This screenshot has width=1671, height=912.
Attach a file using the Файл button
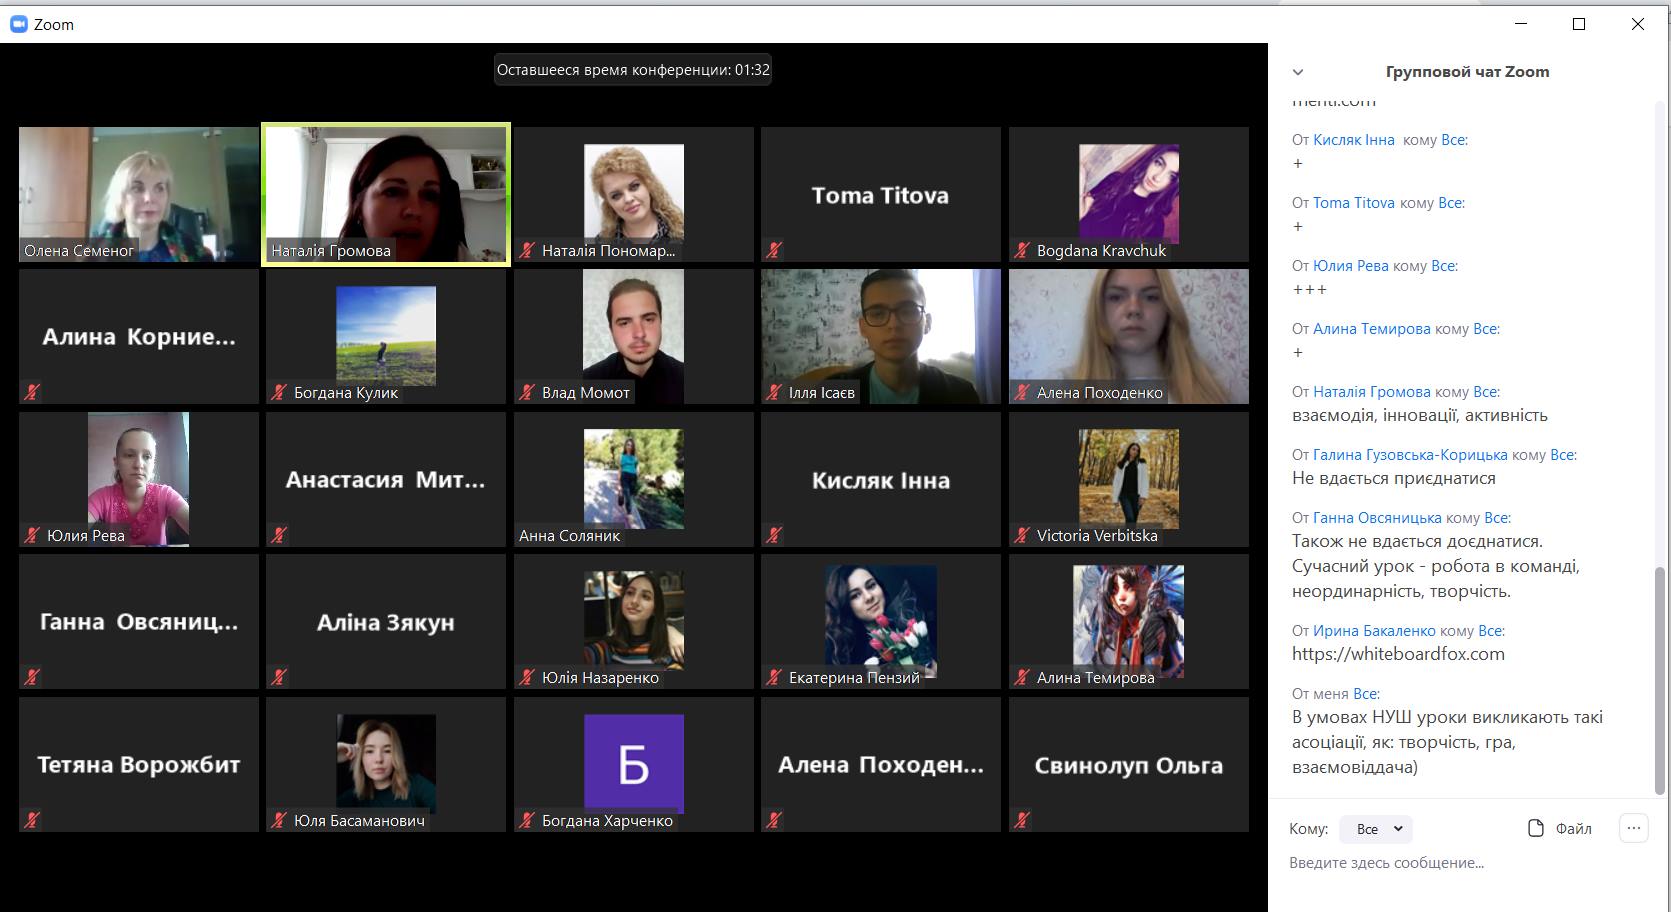click(x=1560, y=828)
